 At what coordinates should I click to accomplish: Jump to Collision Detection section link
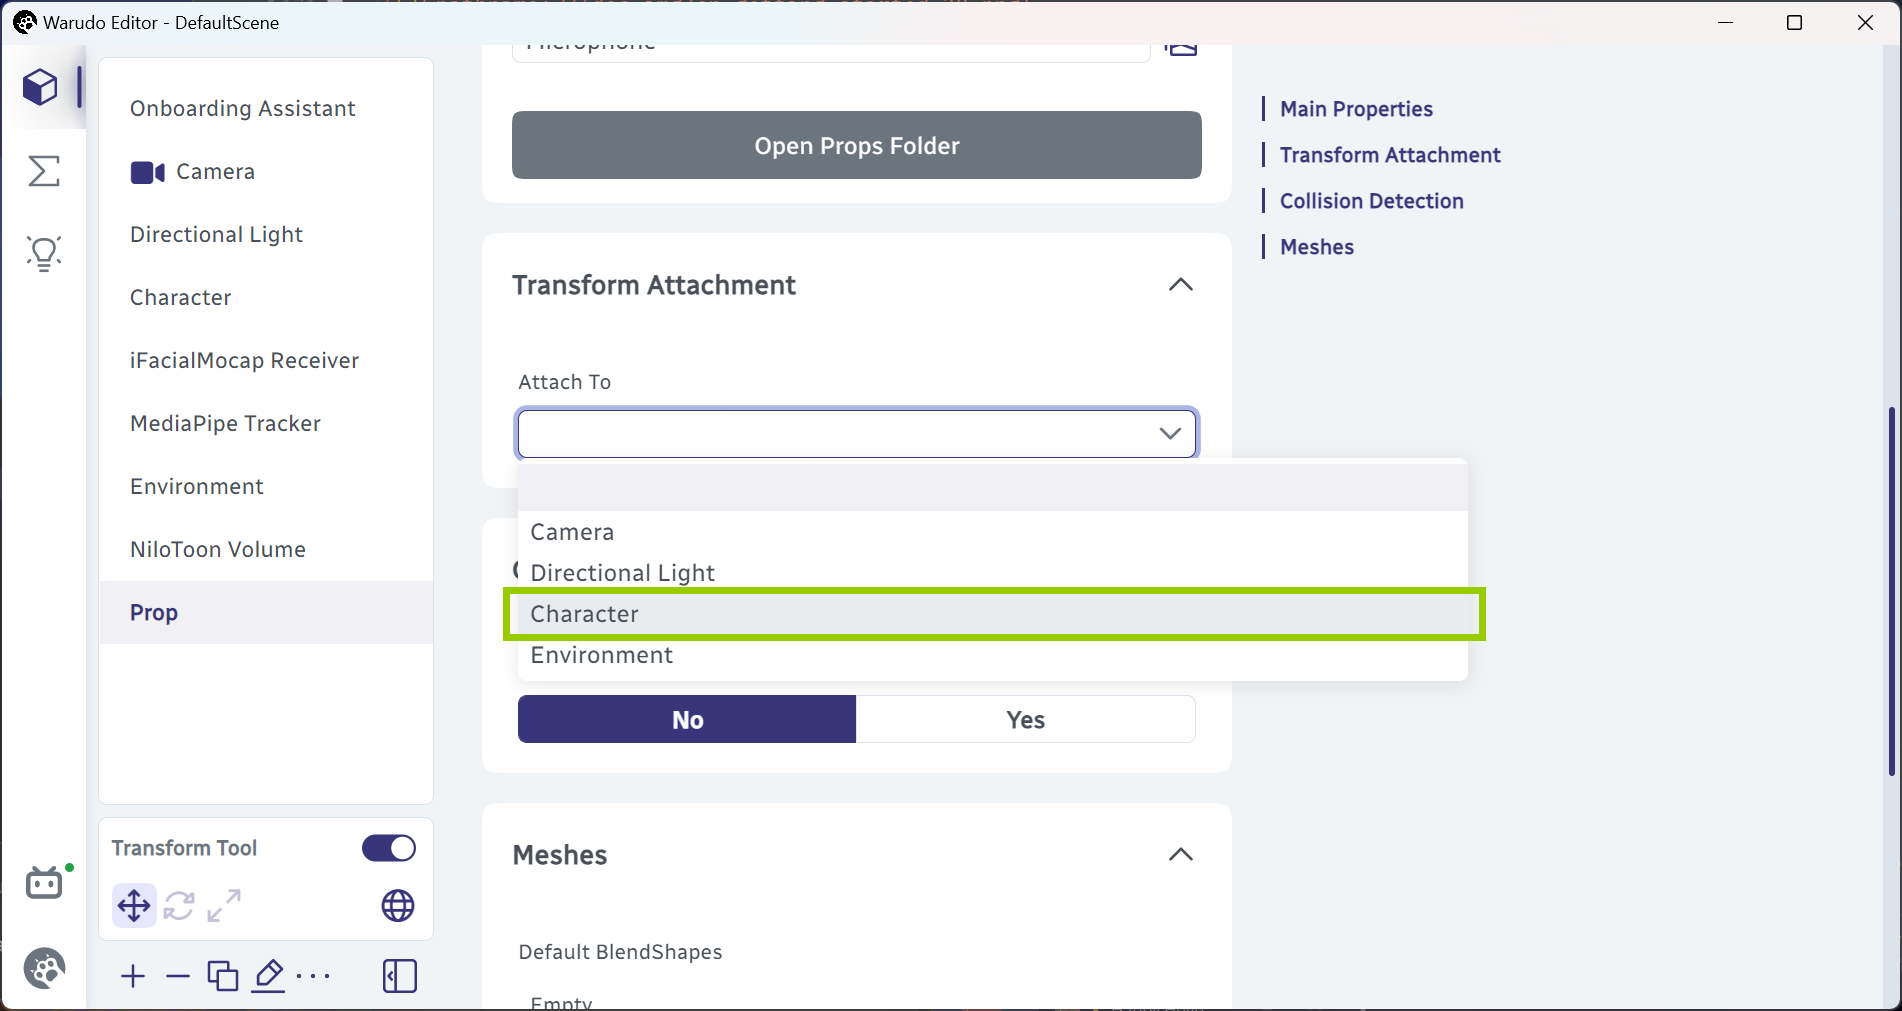click(1371, 201)
